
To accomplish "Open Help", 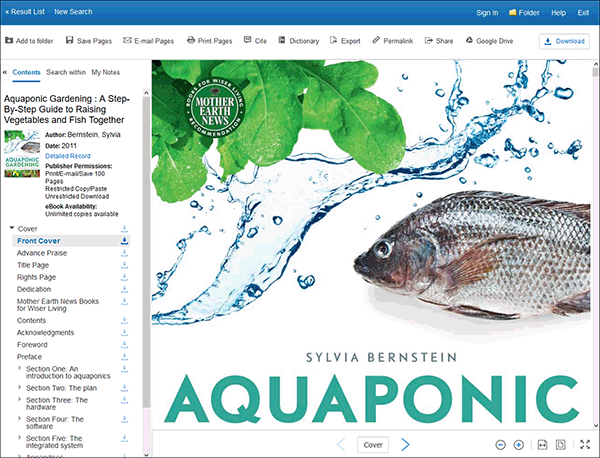I will click(558, 13).
